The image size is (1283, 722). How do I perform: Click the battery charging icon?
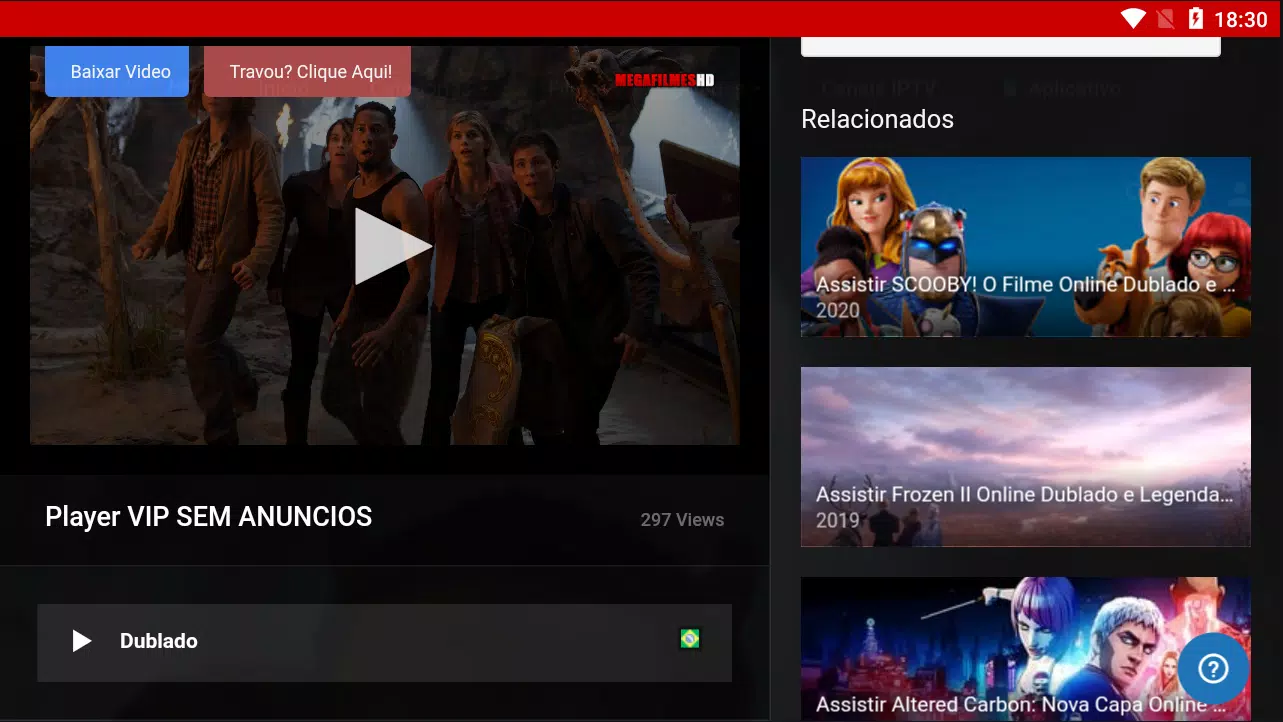[1195, 18]
